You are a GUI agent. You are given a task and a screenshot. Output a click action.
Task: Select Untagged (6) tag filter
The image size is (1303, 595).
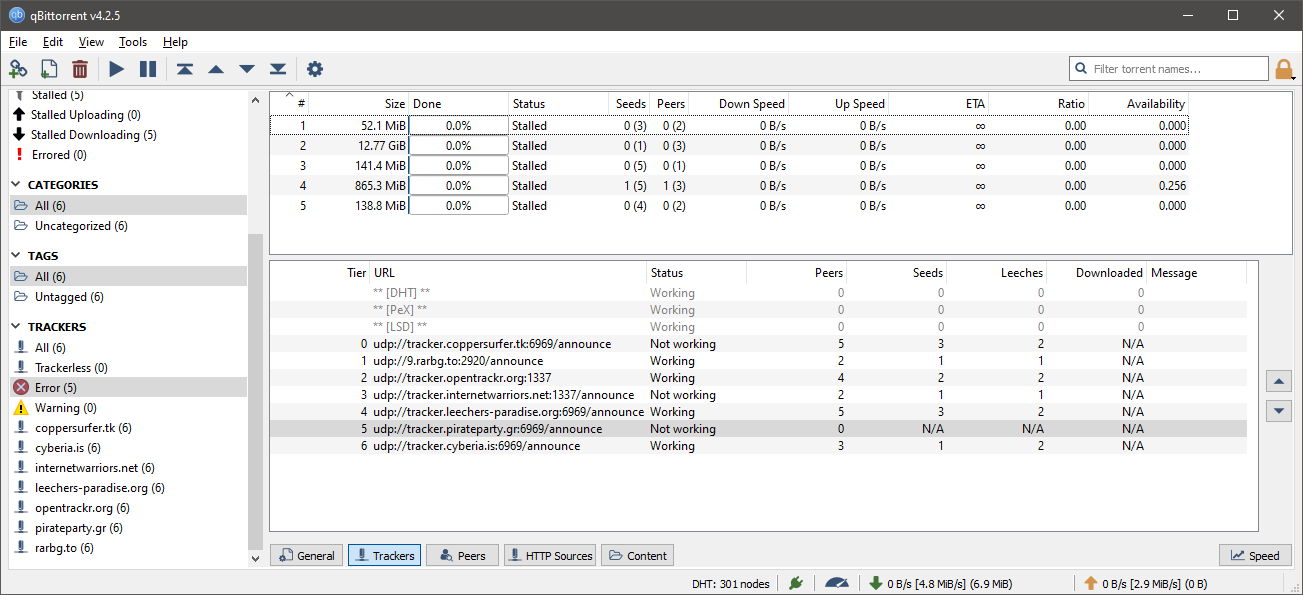[x=128, y=297]
